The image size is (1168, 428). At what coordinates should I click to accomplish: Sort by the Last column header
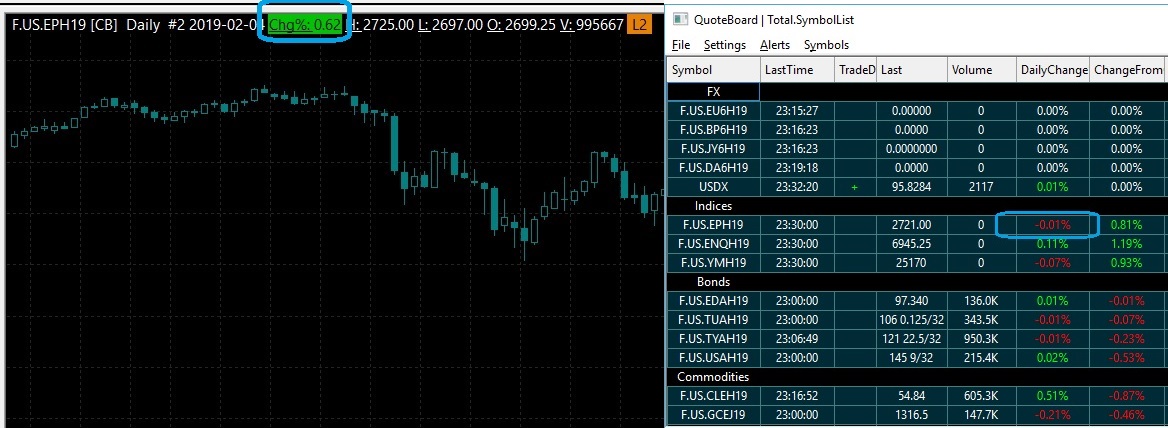click(912, 70)
